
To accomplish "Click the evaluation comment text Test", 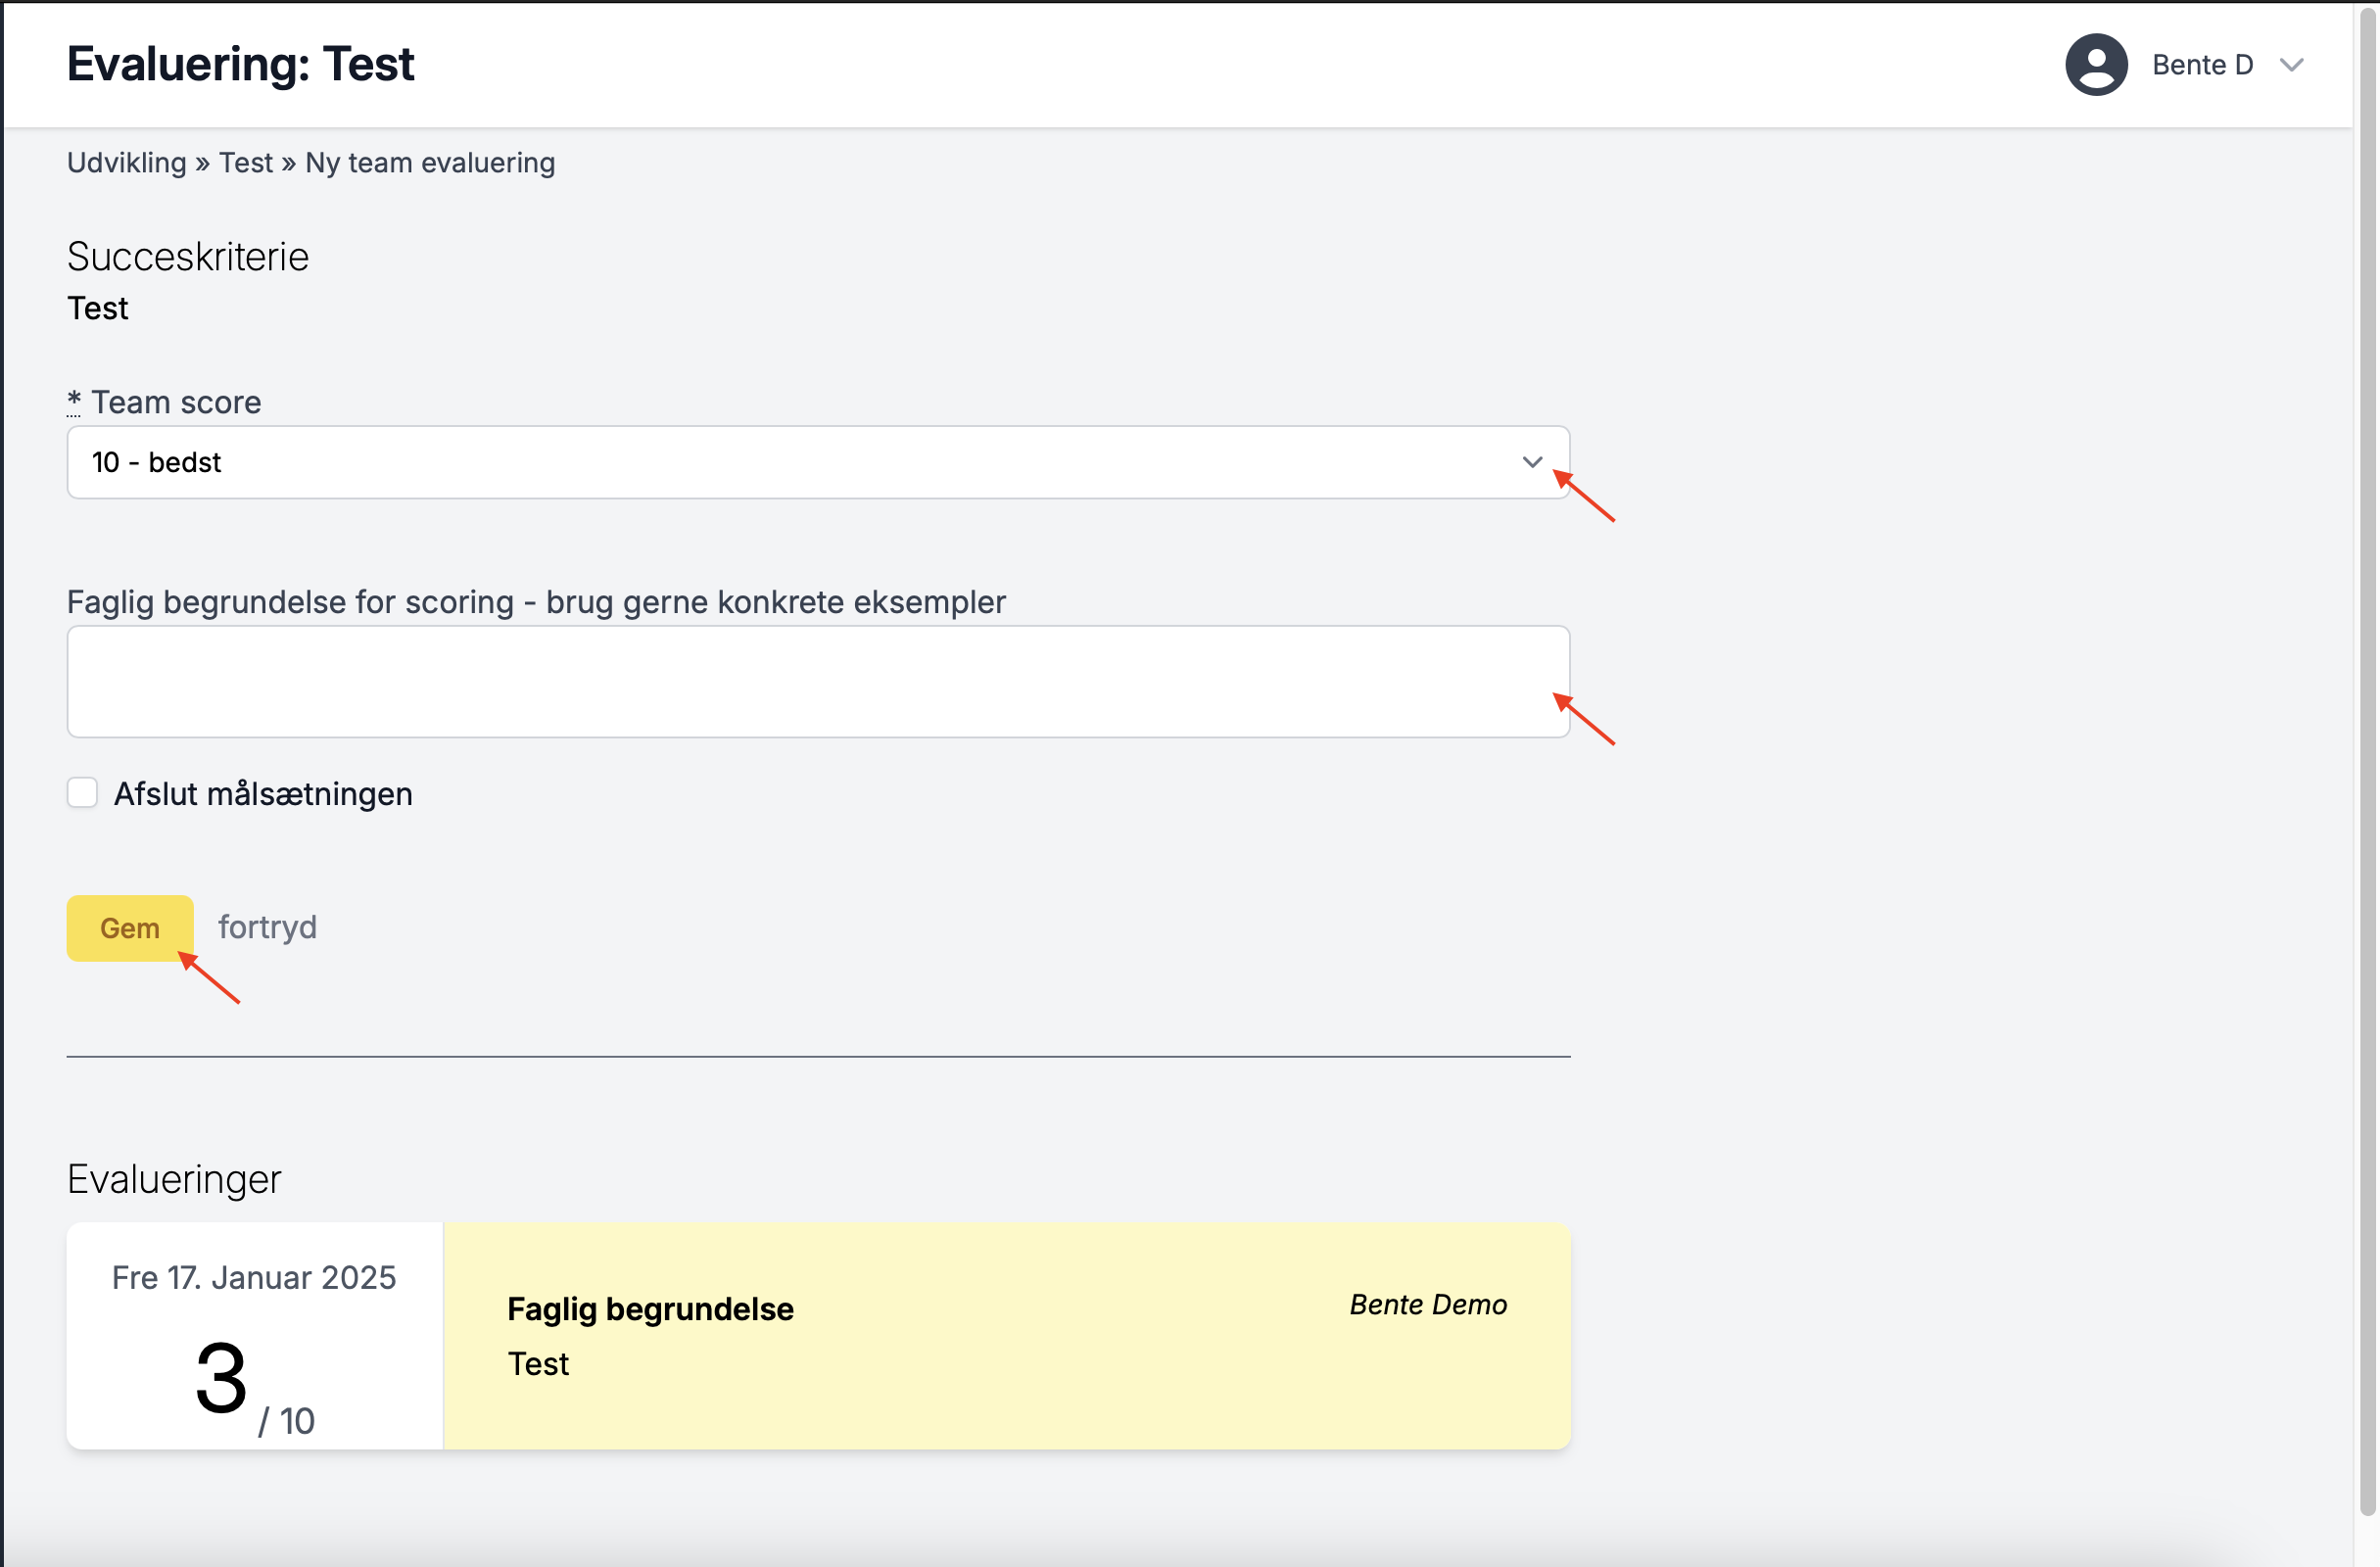I will (538, 1364).
